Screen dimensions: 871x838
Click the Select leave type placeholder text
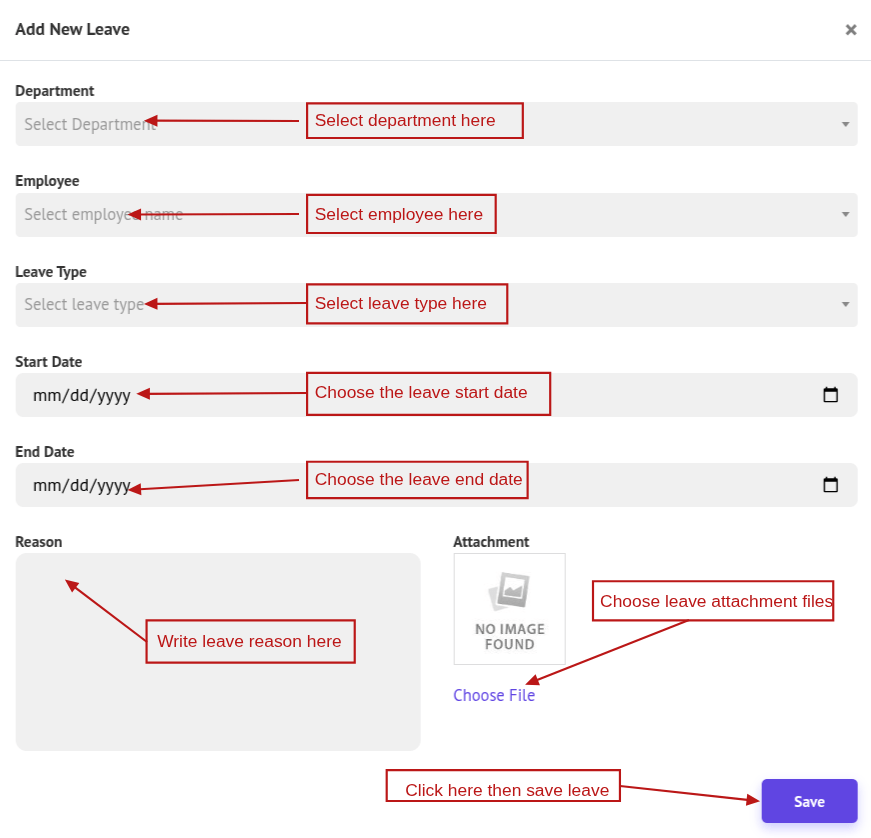tap(83, 305)
